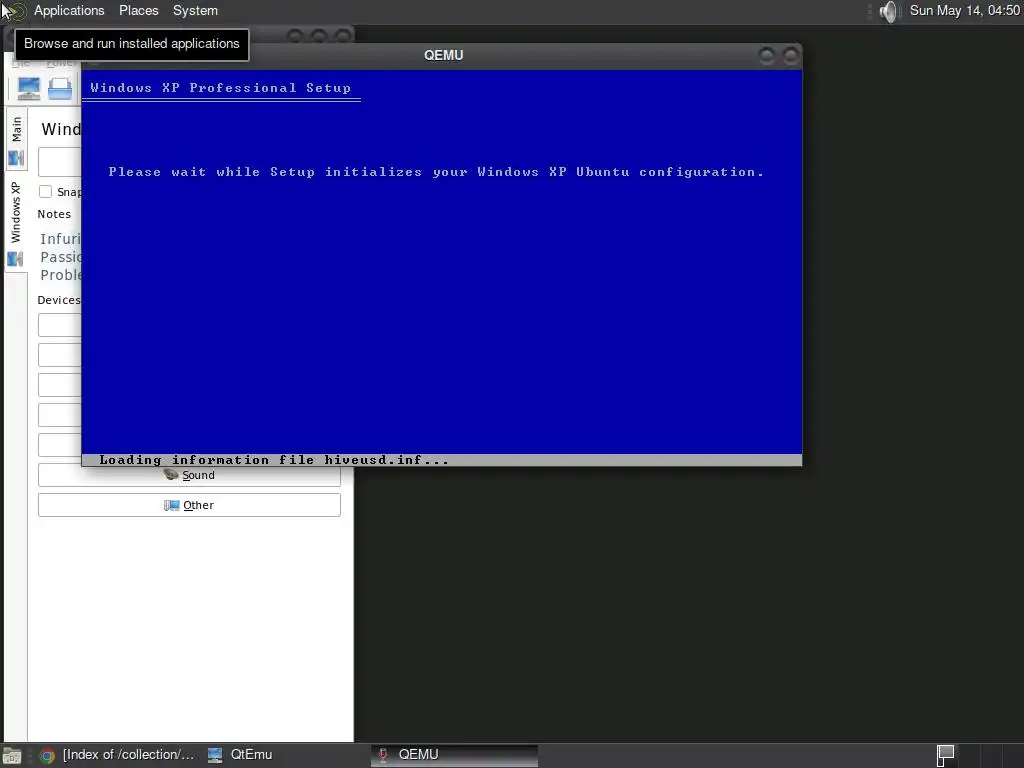The width and height of the screenshot is (1024, 768).
Task: Switch to the Main vertical tab in QtEmu
Action: click(x=16, y=139)
